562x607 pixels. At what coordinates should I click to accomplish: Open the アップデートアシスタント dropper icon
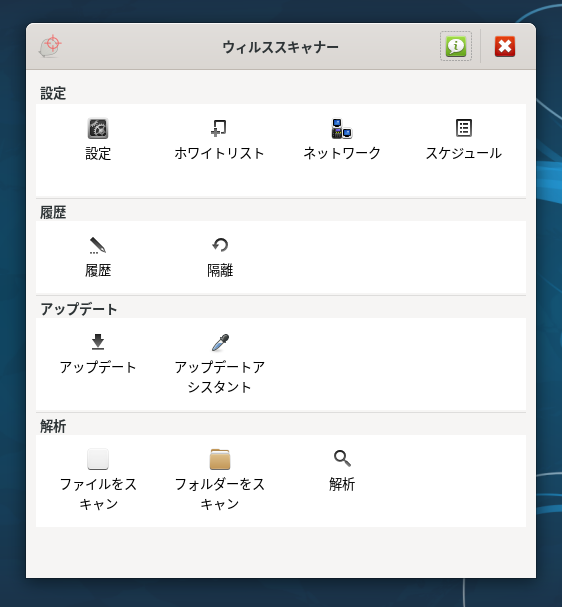220,343
